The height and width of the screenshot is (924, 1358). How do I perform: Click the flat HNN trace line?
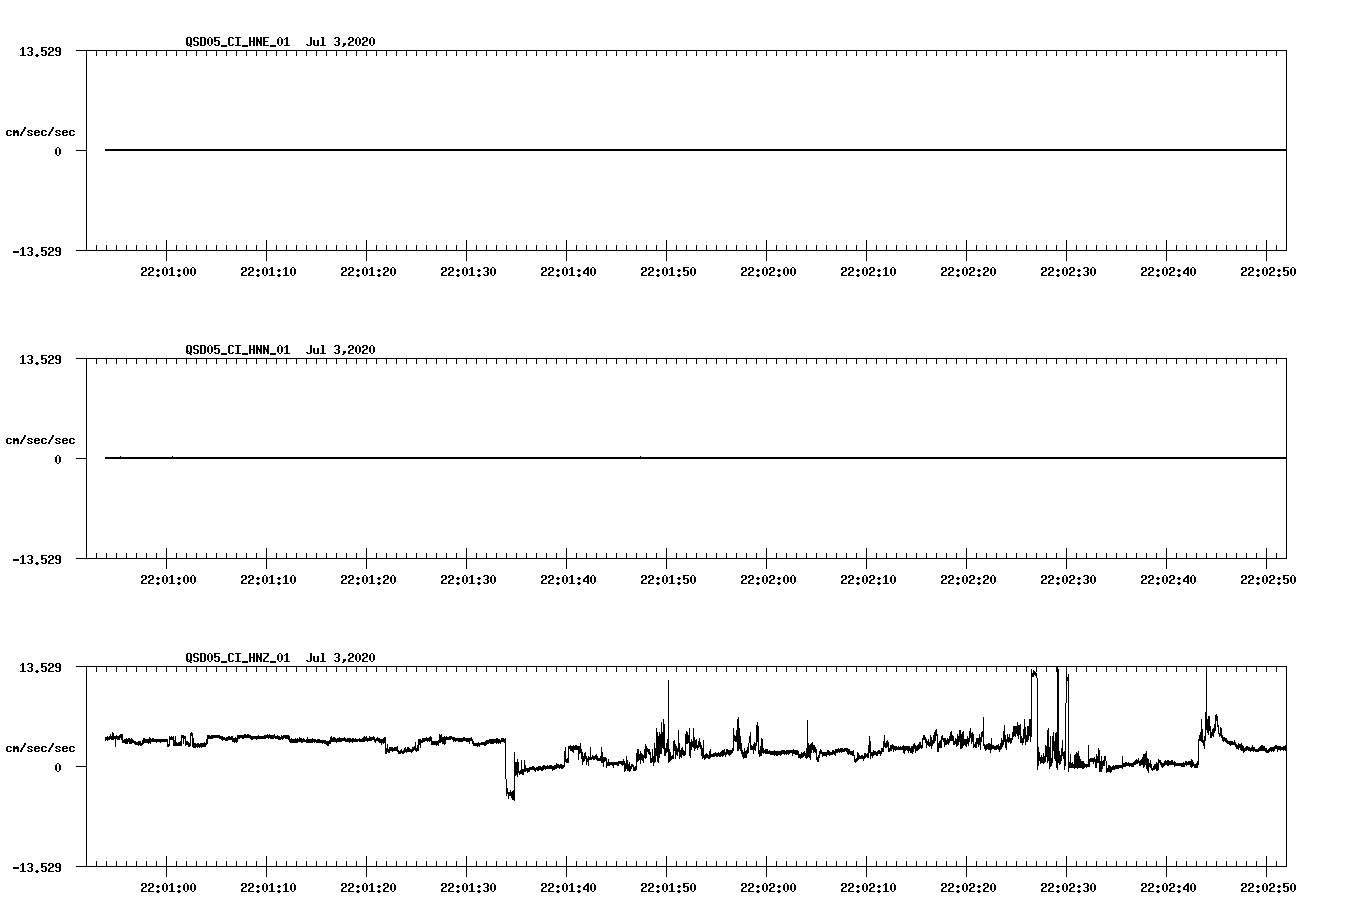695,458
